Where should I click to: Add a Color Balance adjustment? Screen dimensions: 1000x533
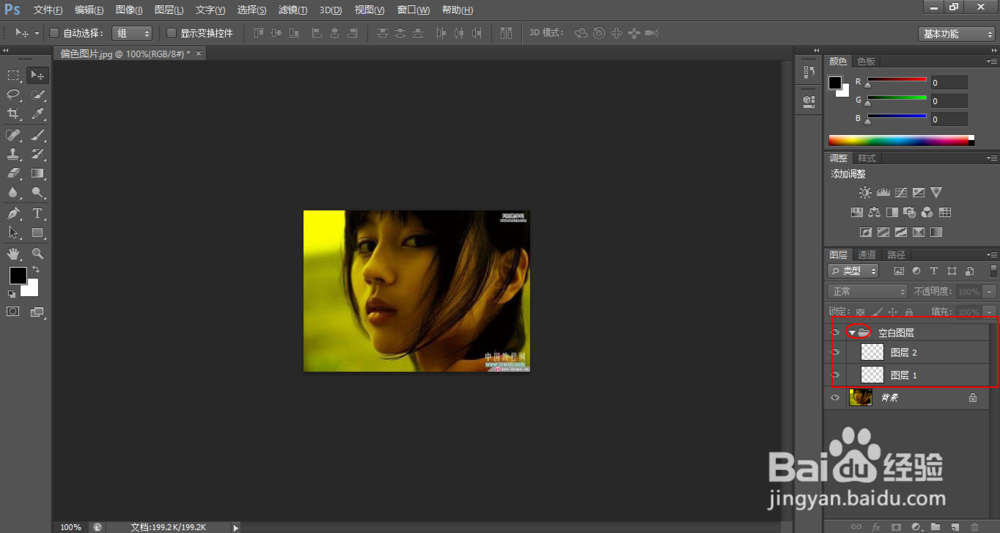pyautogui.click(x=874, y=212)
